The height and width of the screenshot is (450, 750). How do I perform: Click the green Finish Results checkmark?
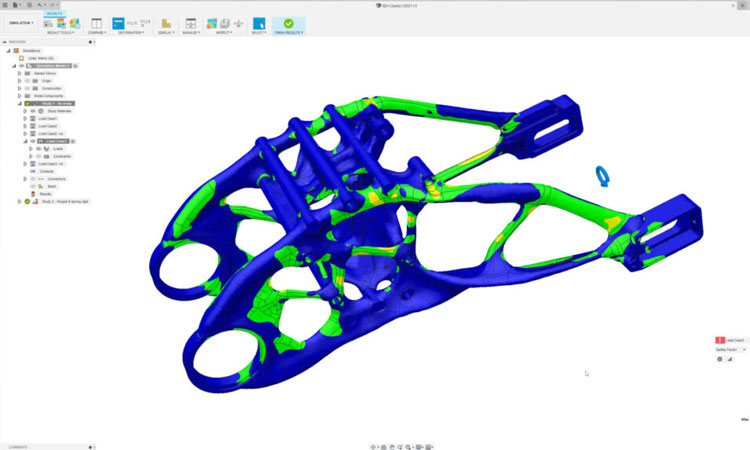(288, 23)
